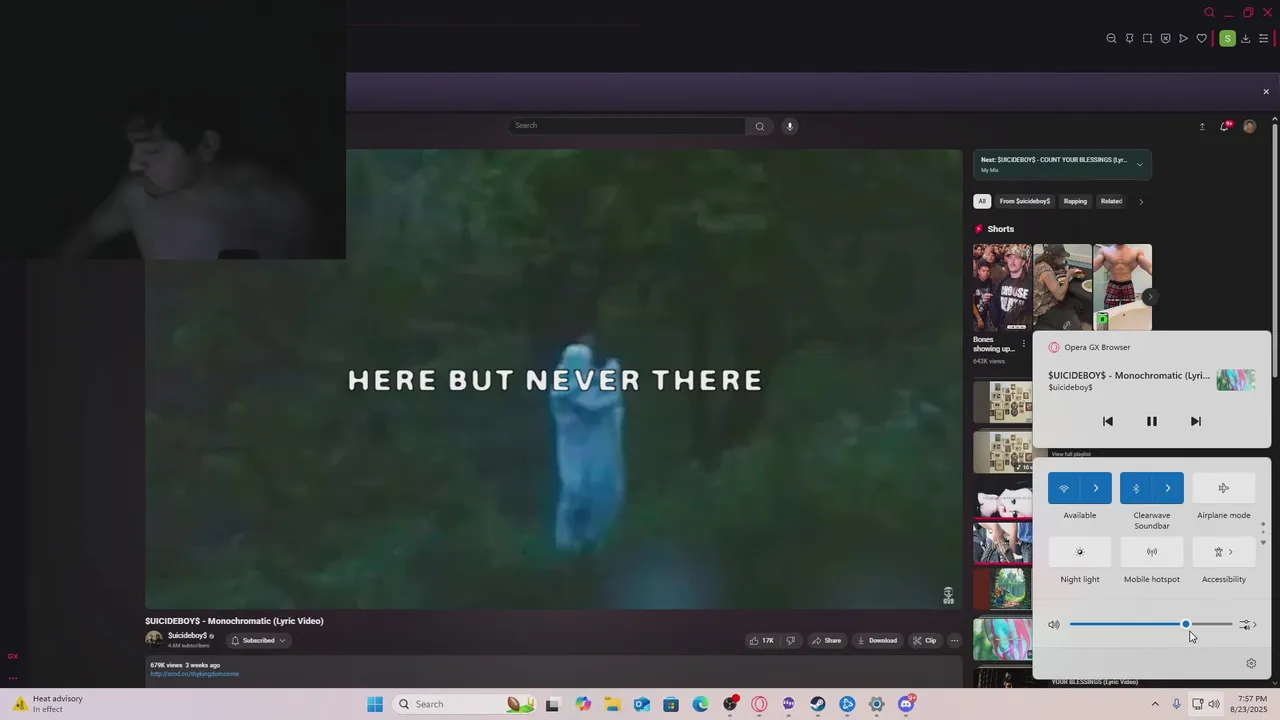Click the Opera GX zoom out magnifier icon
This screenshot has height=720, width=1280.
[x=1111, y=39]
